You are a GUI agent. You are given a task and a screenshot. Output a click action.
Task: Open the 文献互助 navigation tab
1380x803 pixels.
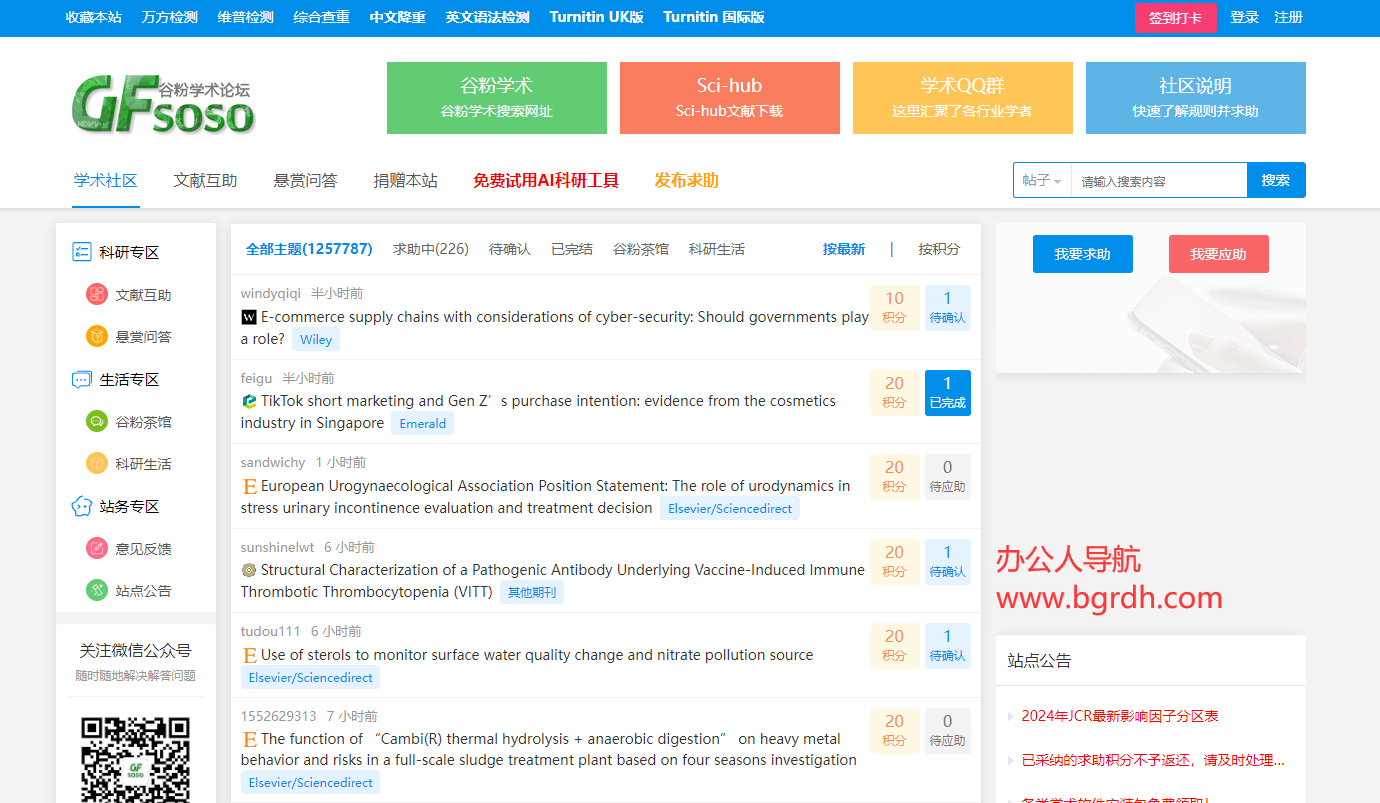click(x=205, y=181)
